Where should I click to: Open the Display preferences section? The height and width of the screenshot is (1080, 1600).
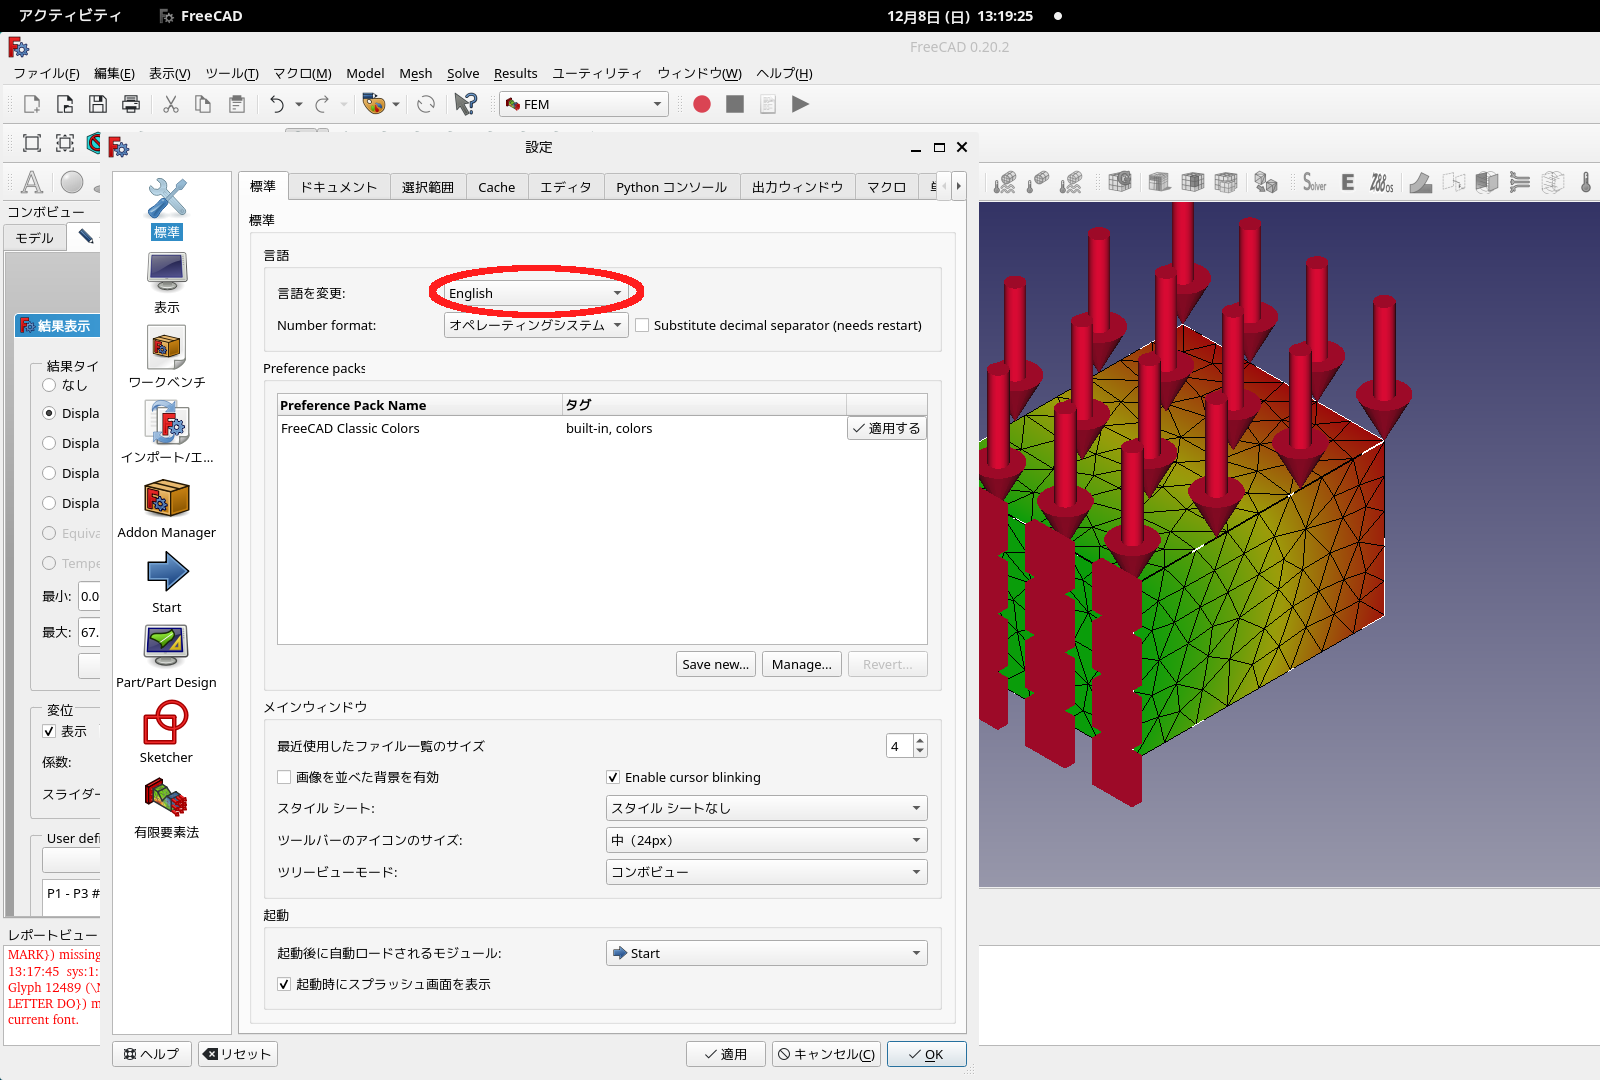pos(167,284)
